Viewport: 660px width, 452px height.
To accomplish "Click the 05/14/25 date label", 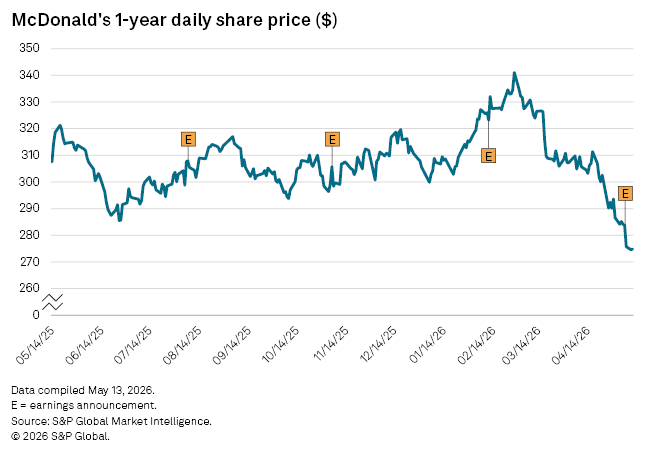I will point(36,345).
